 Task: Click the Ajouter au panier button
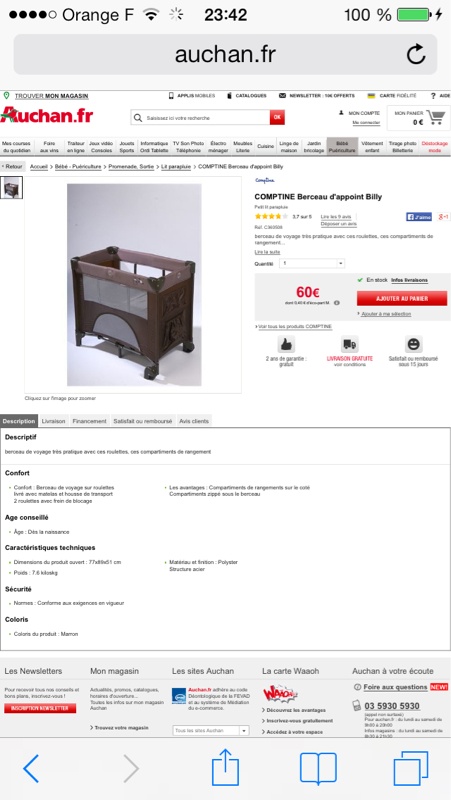pos(402,298)
